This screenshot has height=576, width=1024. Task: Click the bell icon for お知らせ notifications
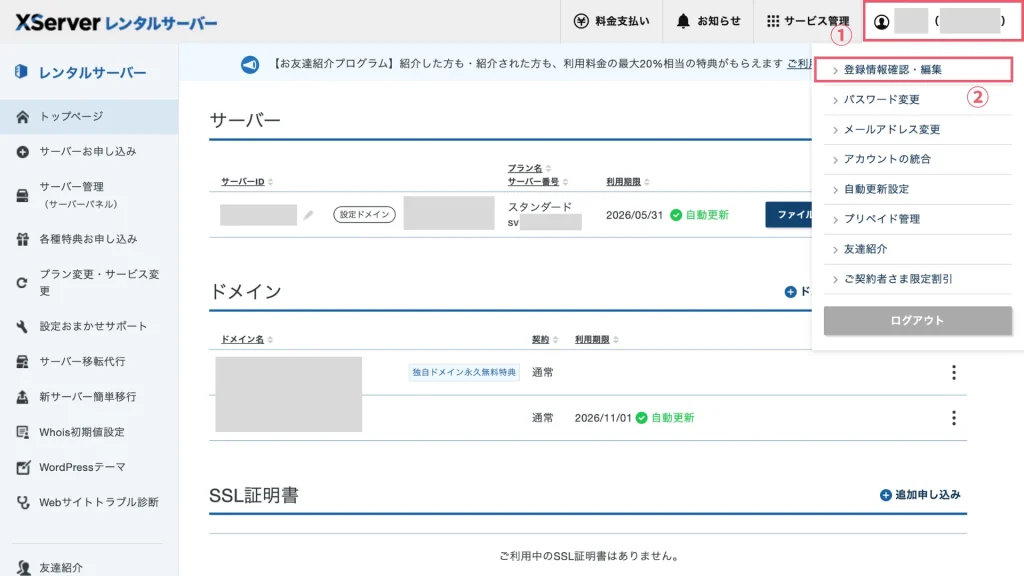[x=683, y=21]
